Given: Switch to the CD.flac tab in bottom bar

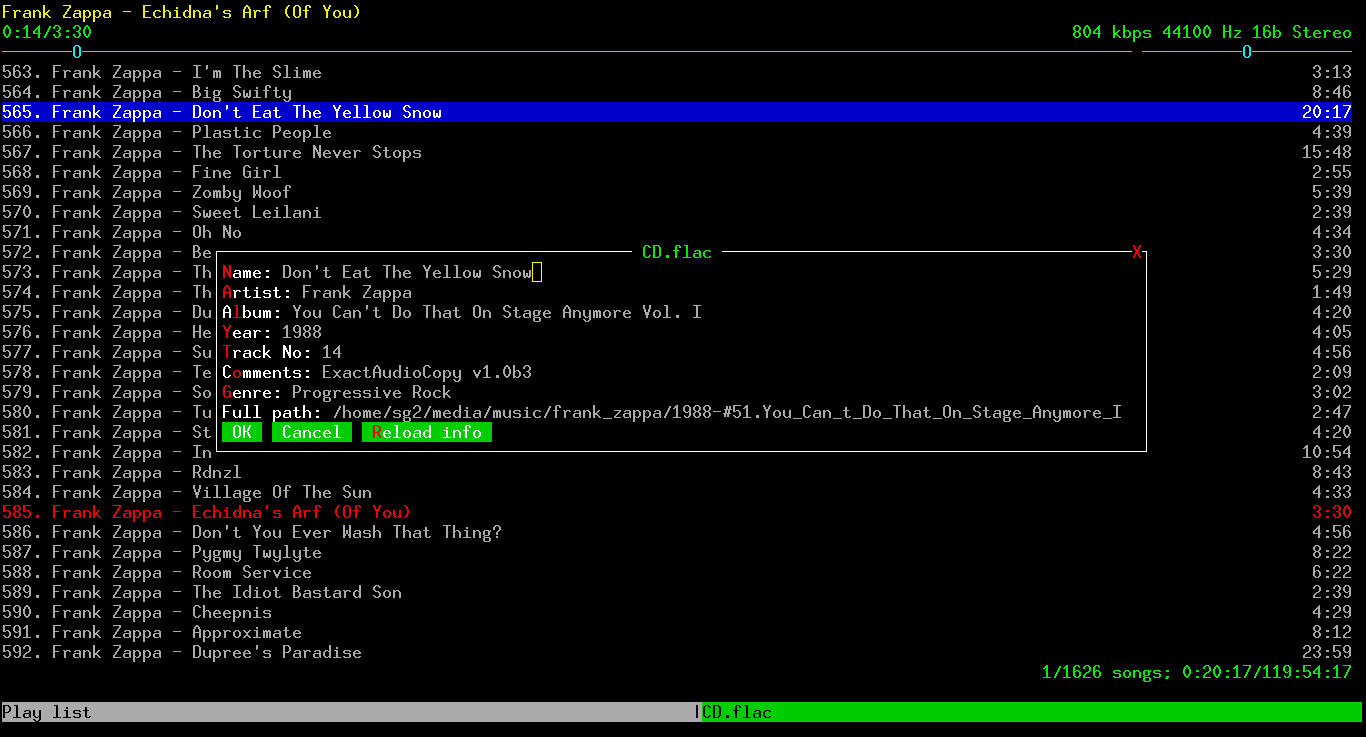Looking at the screenshot, I should [1031, 712].
